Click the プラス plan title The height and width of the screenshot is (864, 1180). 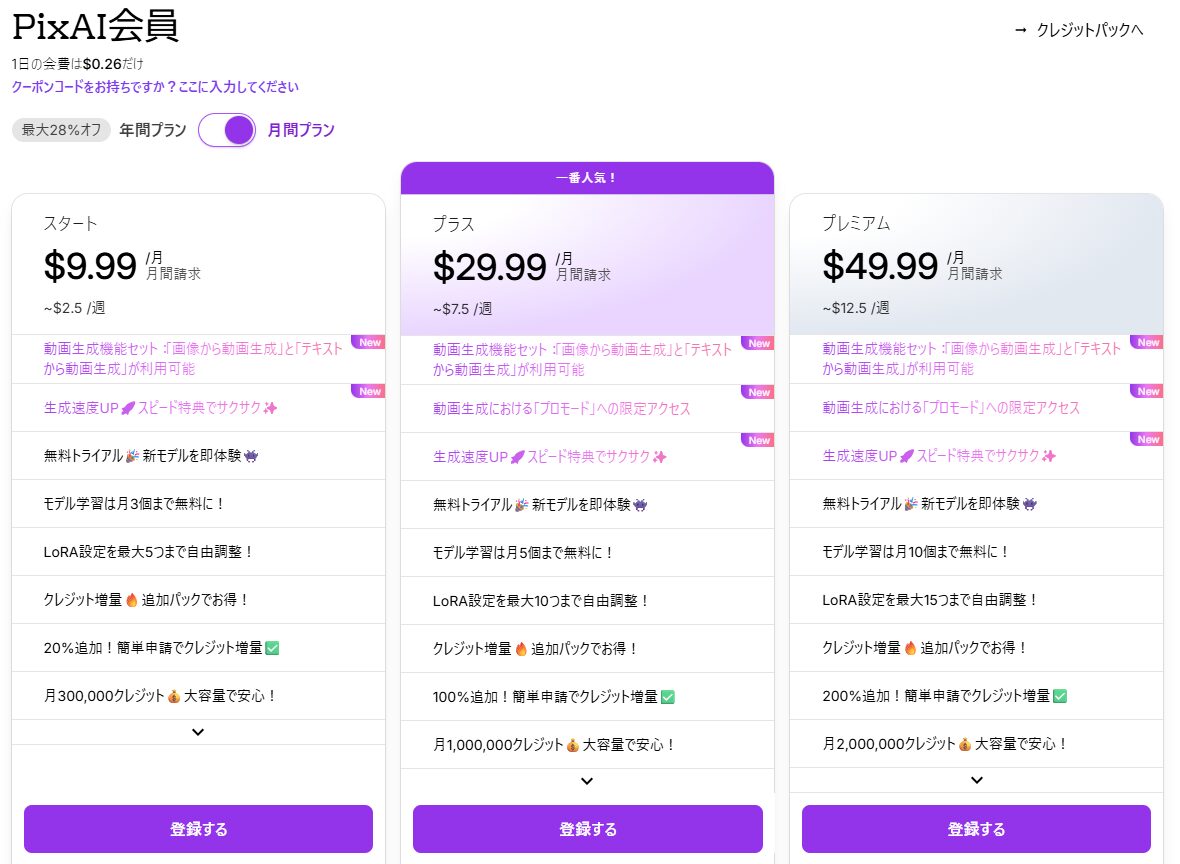(454, 224)
